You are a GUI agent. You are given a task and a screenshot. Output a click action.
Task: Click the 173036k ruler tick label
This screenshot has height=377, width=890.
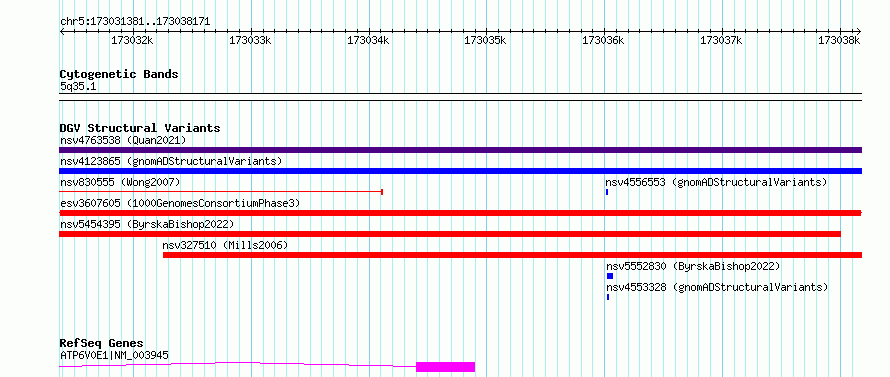click(604, 41)
